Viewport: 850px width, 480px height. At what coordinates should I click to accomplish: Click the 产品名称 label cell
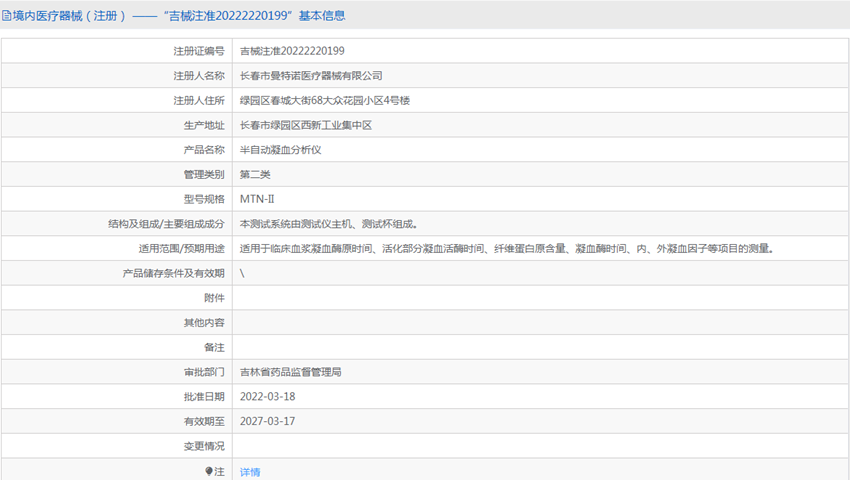point(117,150)
